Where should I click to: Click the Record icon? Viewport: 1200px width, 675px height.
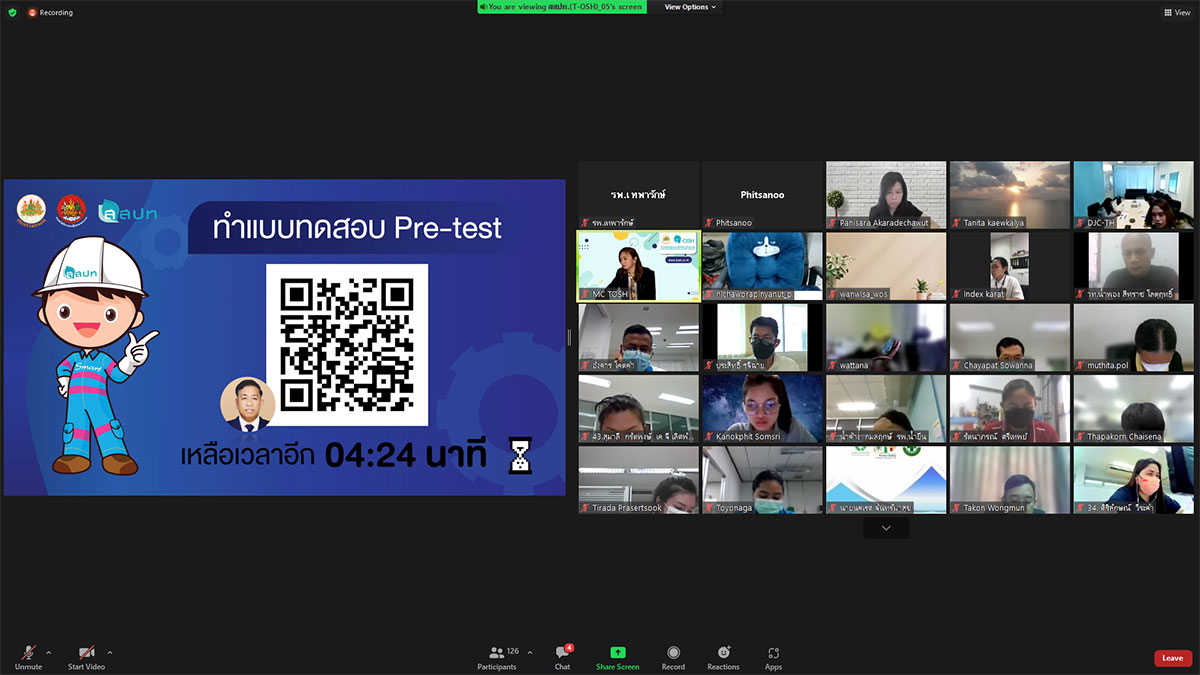[673, 652]
